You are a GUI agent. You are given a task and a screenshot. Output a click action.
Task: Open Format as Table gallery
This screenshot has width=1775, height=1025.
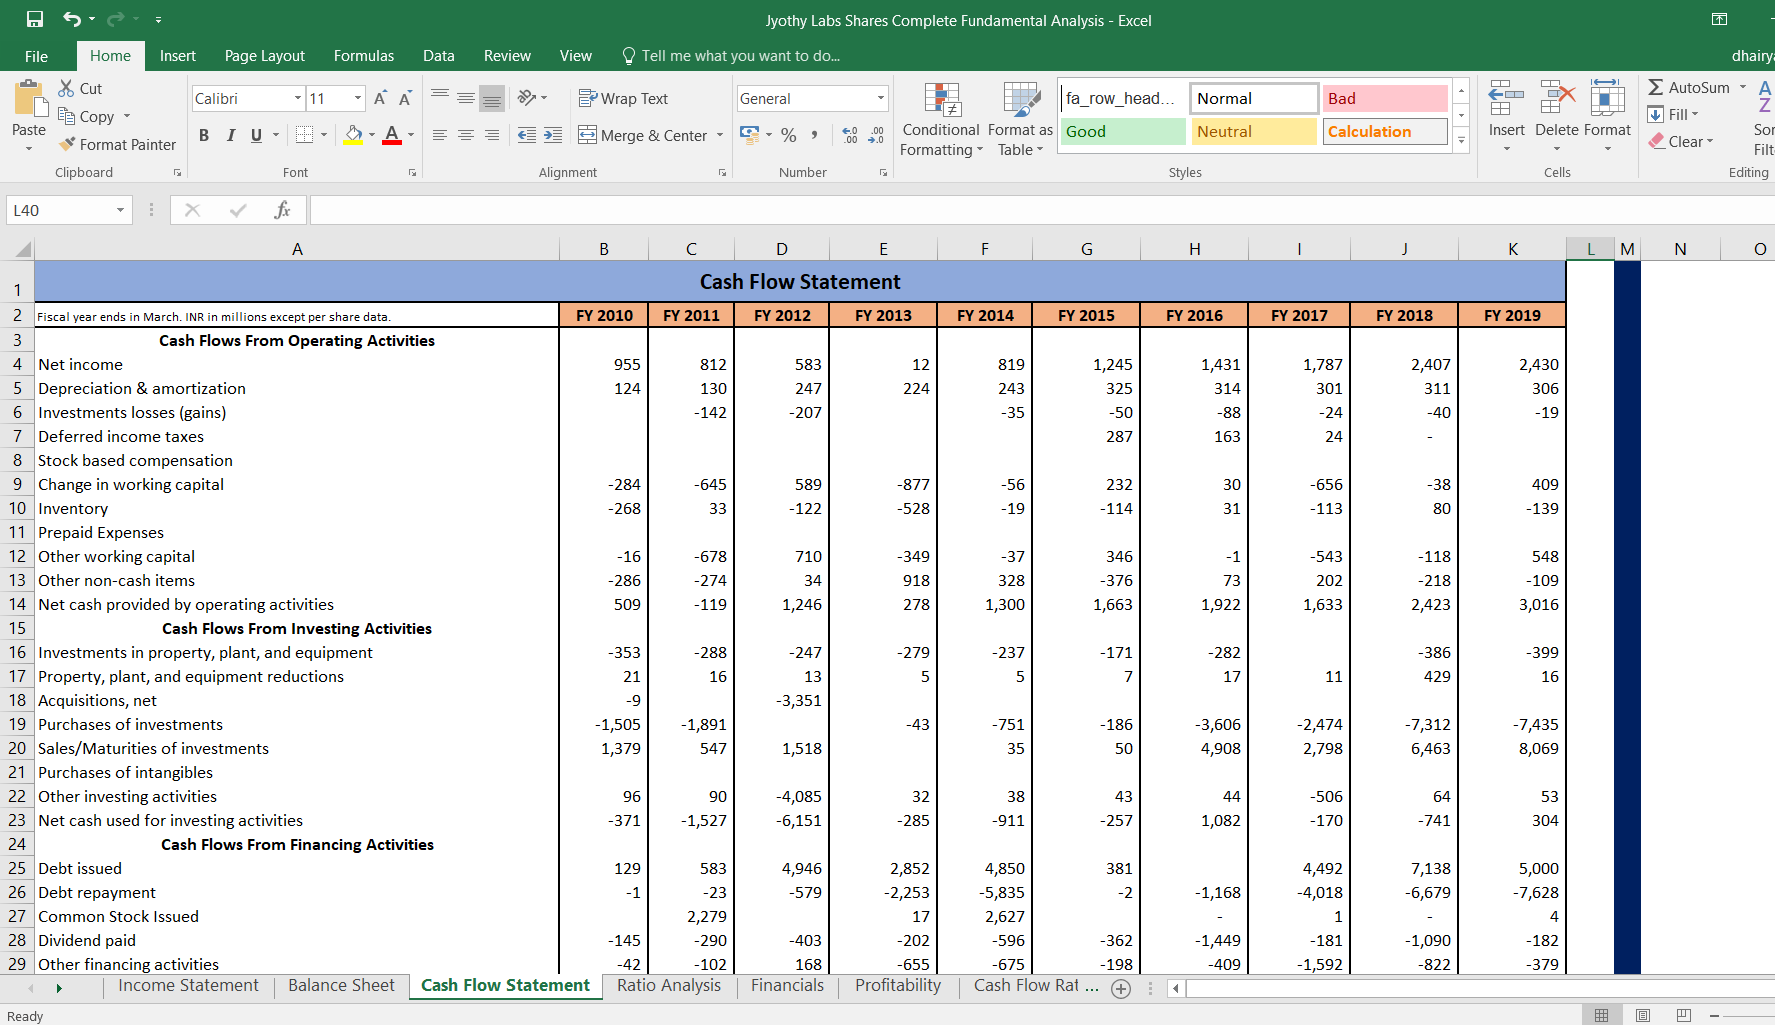(x=1021, y=119)
